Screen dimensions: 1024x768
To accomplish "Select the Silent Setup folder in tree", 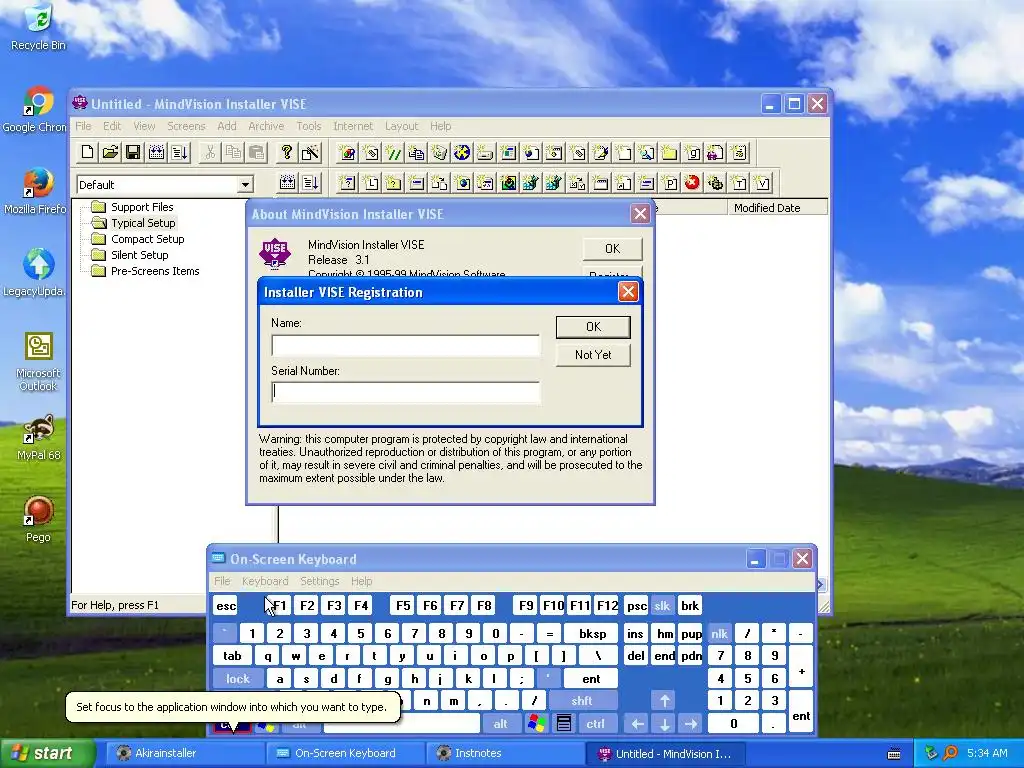I will point(139,255).
